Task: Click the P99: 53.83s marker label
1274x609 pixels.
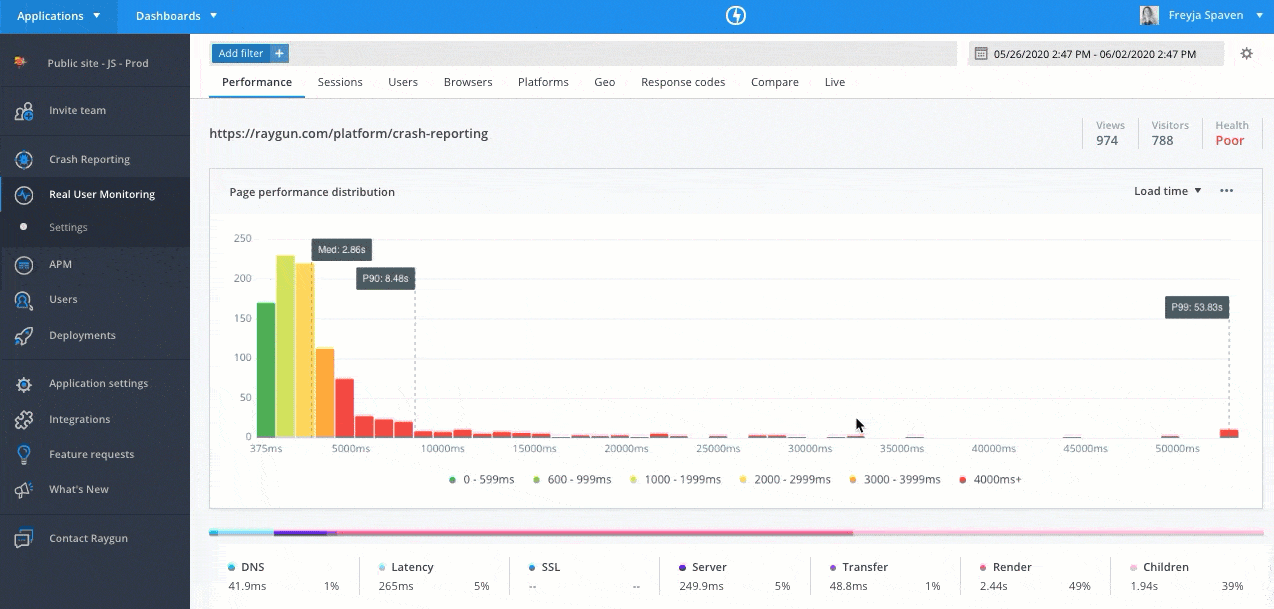Action: tap(1197, 307)
